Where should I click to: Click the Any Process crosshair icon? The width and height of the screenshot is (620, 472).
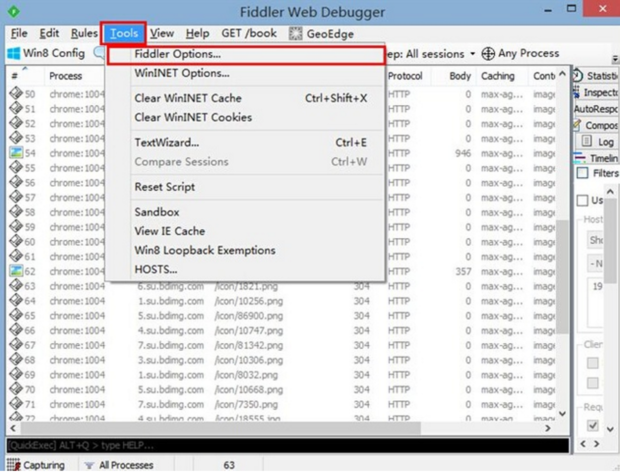pyautogui.click(x=489, y=53)
